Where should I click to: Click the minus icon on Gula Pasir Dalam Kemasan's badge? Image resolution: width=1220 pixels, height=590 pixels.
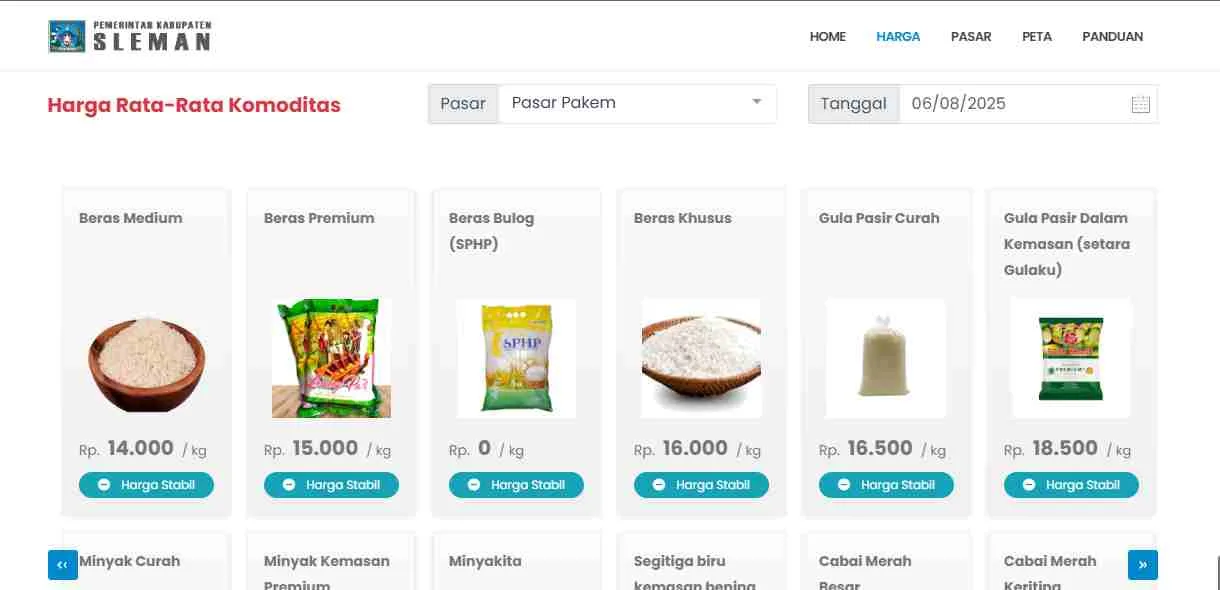tap(1028, 484)
